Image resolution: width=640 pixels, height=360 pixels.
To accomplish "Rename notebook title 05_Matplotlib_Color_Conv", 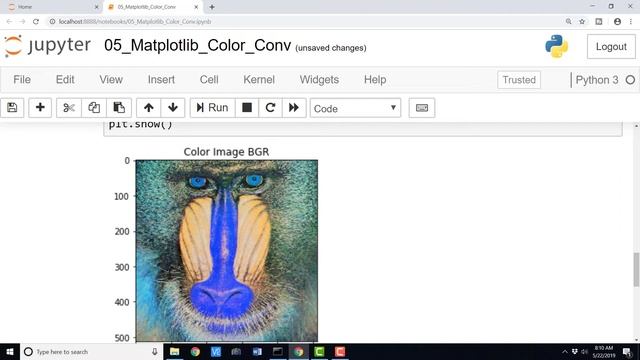I will coord(198,45).
